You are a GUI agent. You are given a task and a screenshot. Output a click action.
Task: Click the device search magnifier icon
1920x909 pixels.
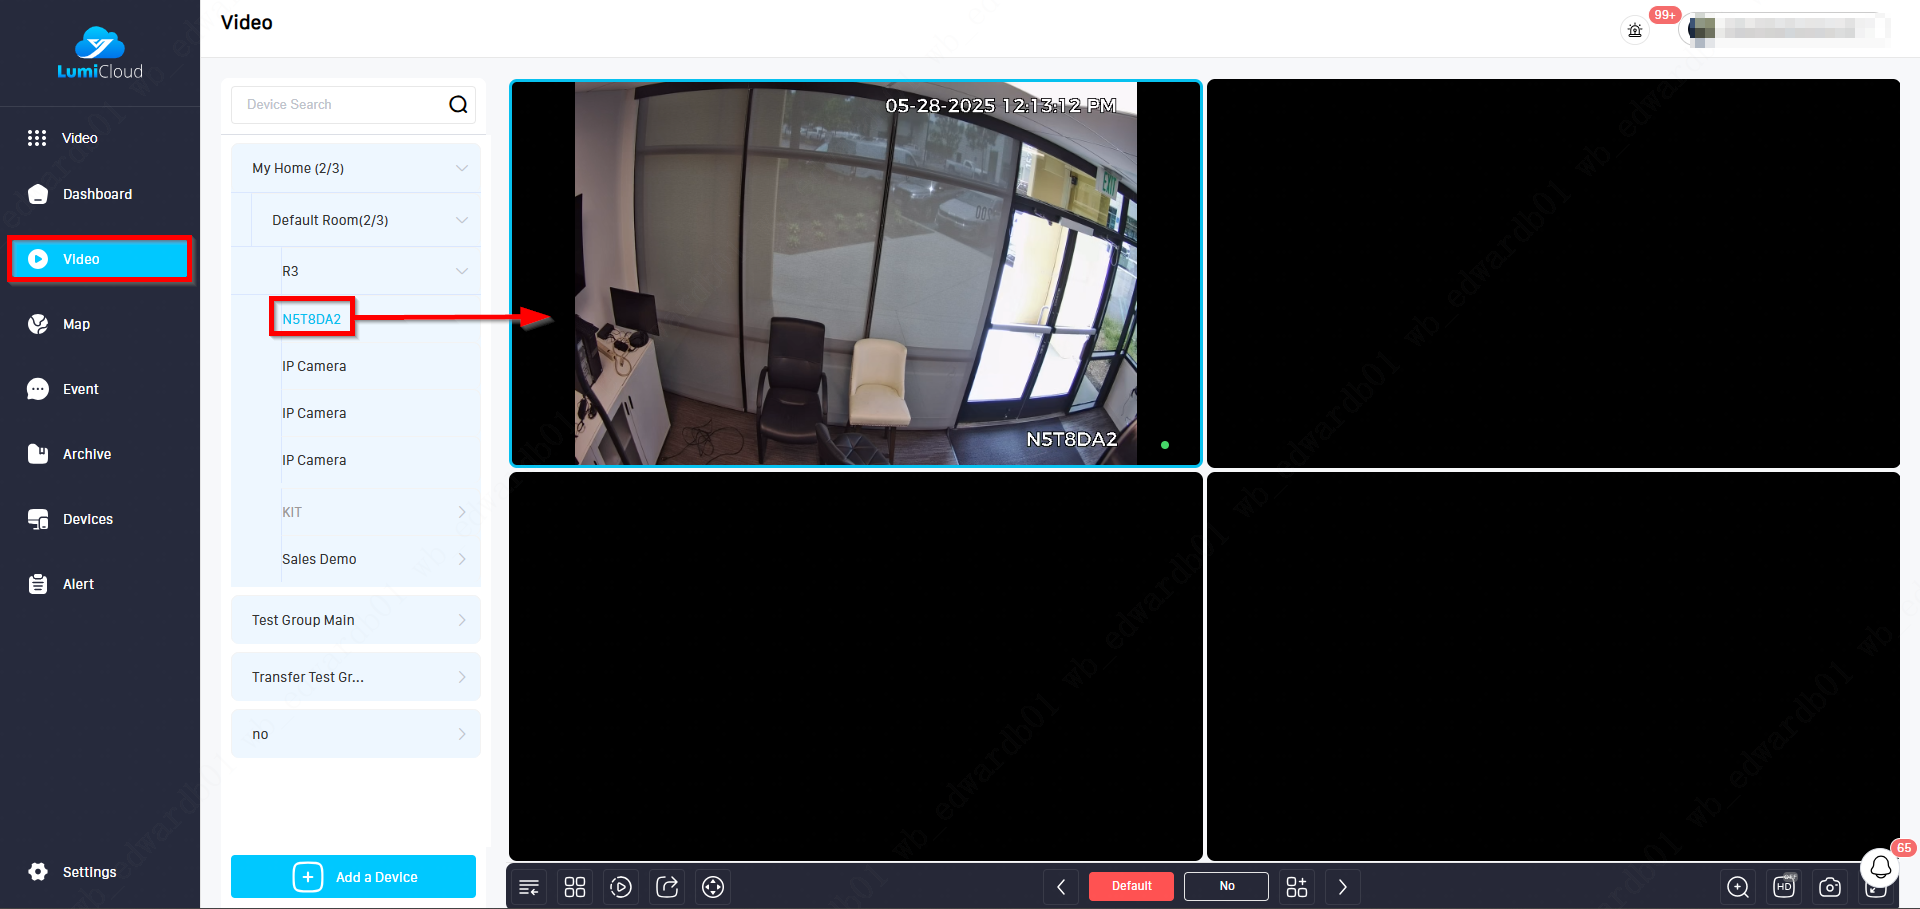[x=458, y=105]
